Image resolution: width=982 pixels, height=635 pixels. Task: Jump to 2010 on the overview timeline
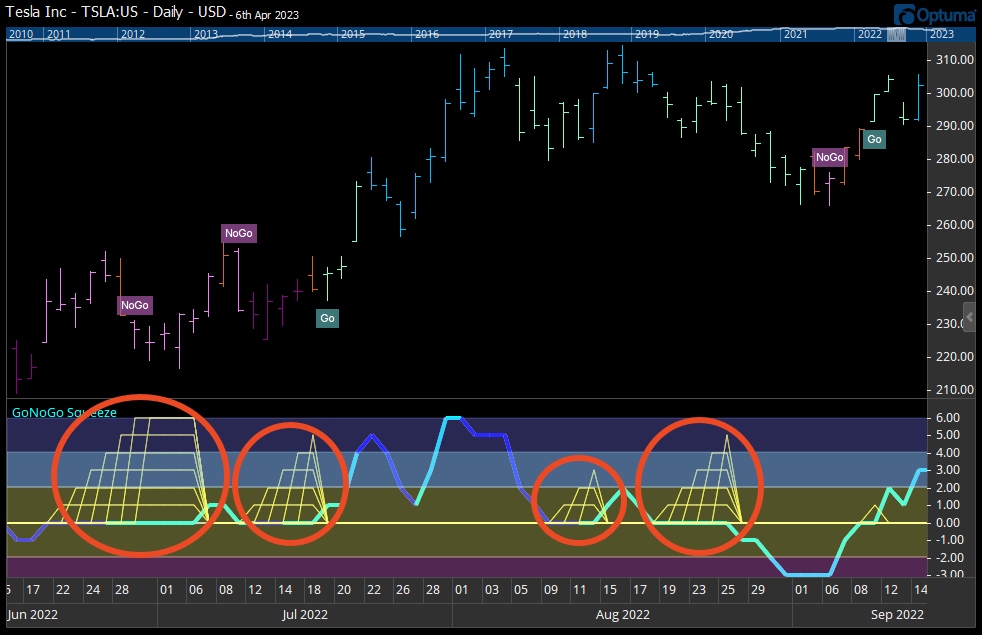click(x=21, y=34)
